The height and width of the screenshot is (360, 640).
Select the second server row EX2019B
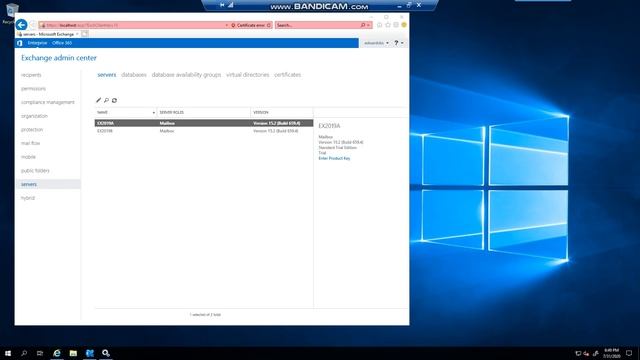tap(204, 131)
